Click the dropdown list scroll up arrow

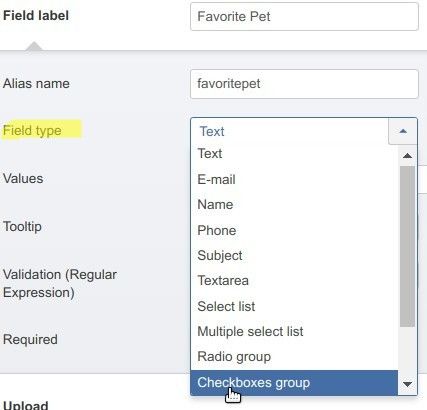(407, 156)
